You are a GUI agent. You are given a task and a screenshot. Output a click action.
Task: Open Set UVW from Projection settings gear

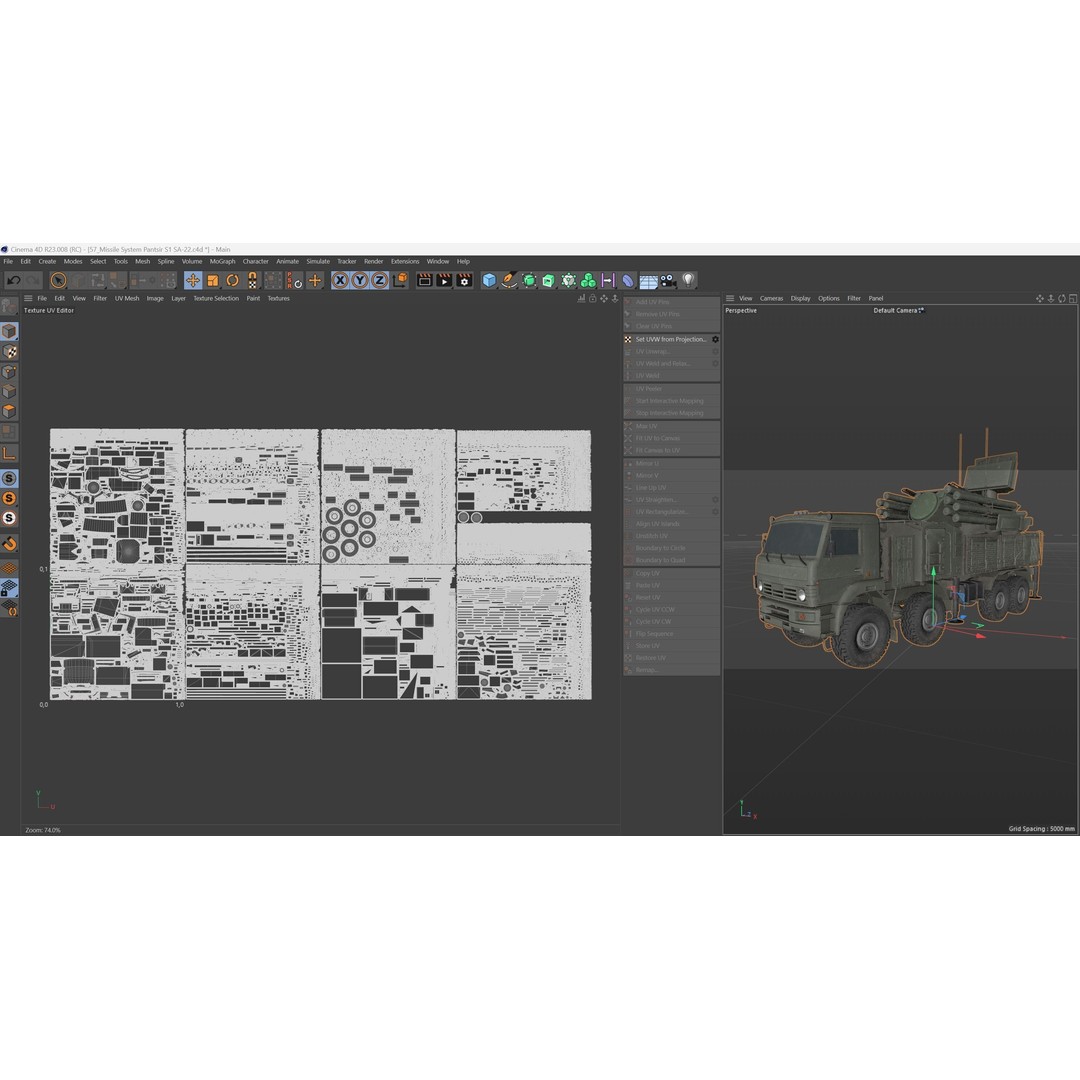coord(715,339)
